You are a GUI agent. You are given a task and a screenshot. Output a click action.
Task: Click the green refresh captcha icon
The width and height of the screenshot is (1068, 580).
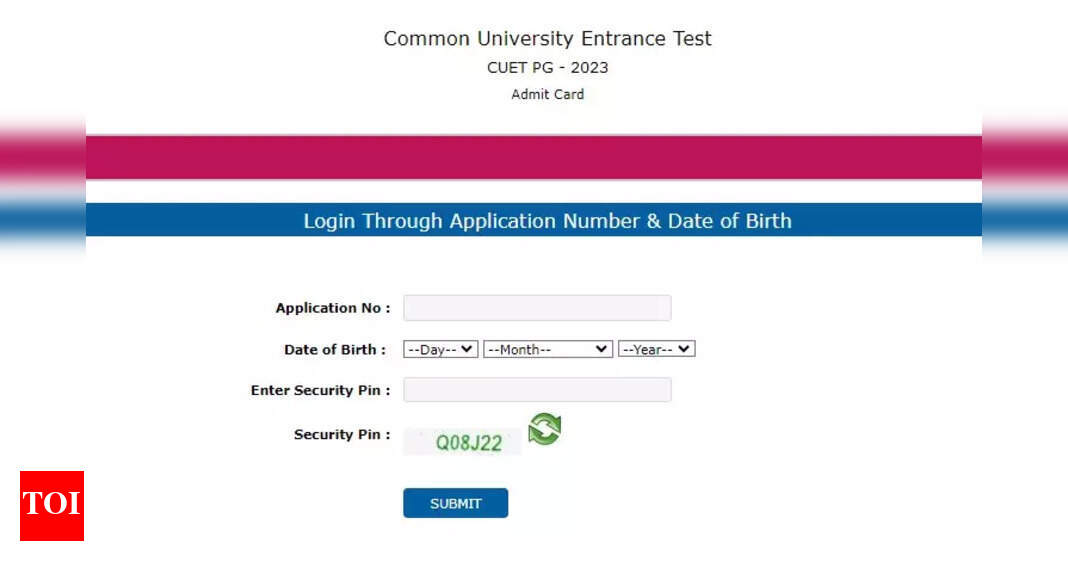[x=544, y=430]
